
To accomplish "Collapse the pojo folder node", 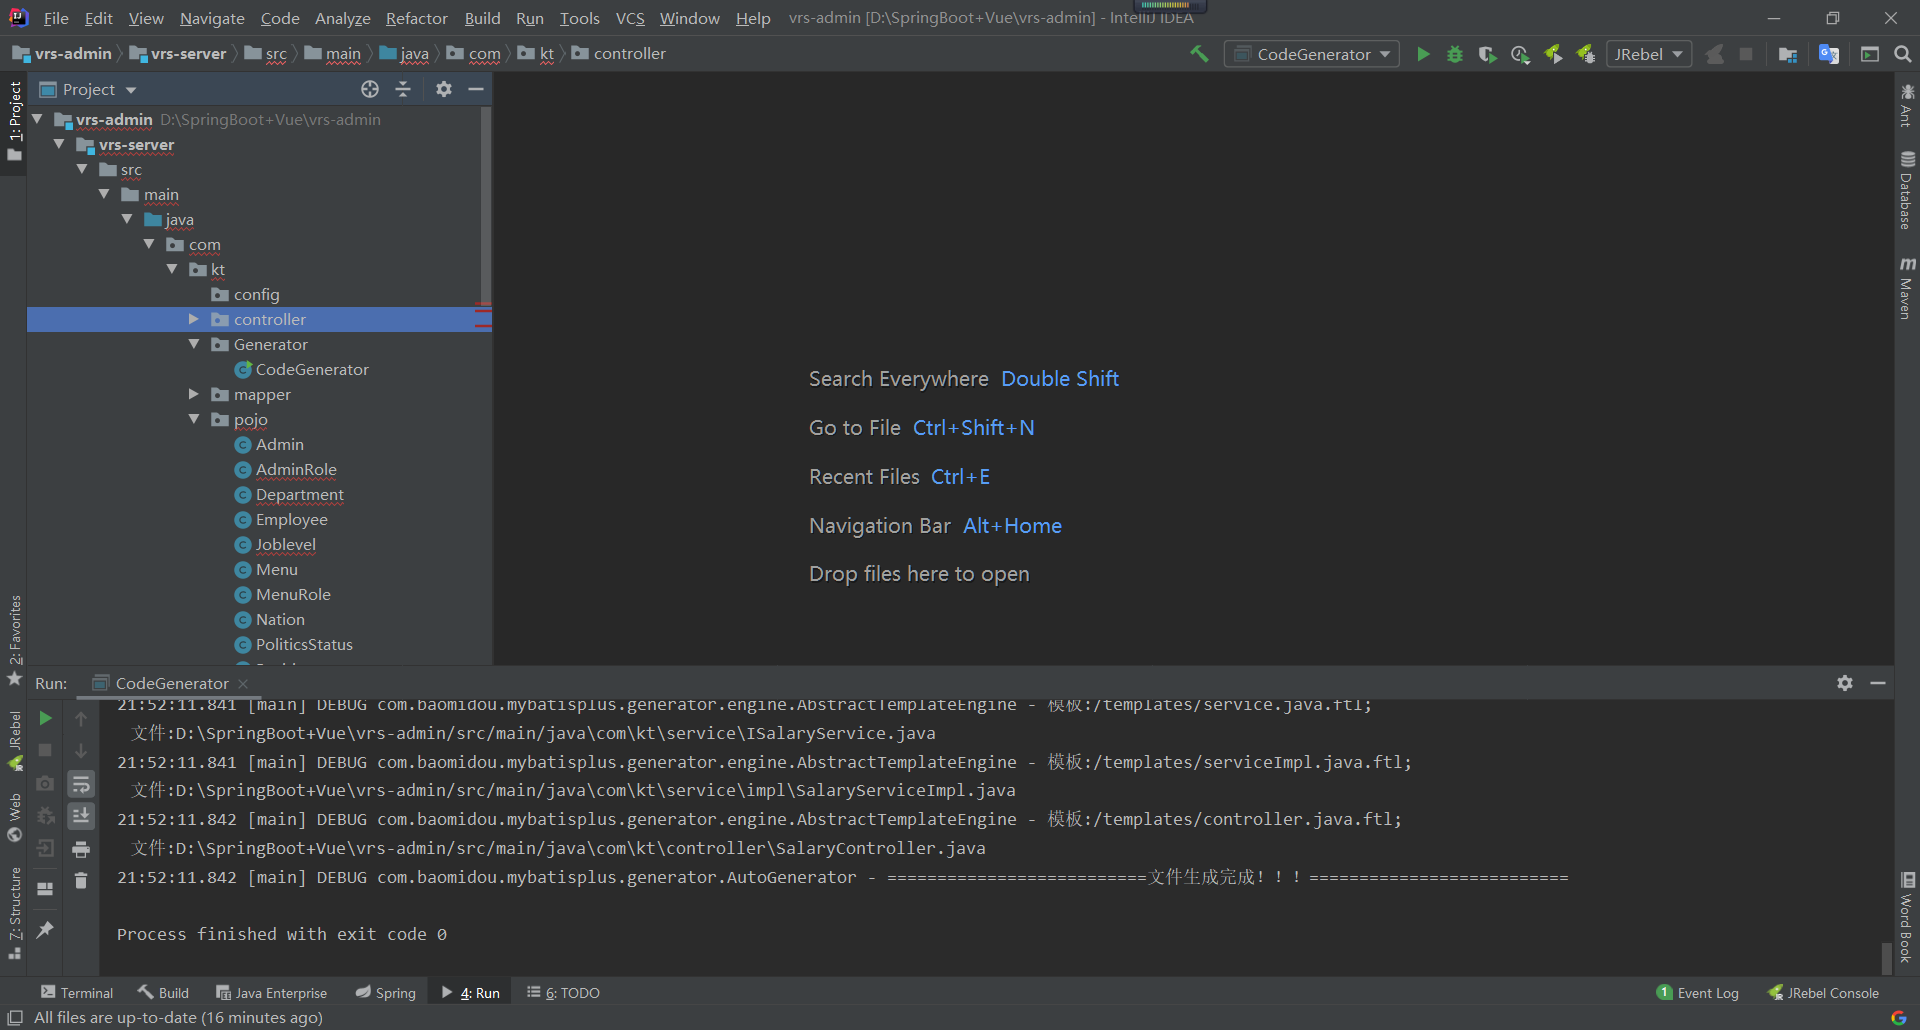I will tap(194, 419).
